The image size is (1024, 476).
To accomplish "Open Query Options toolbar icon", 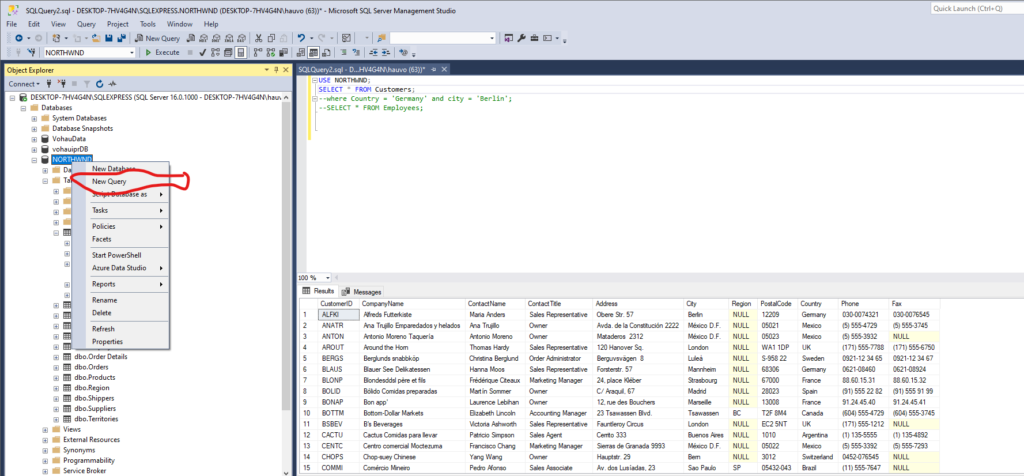I will coord(228,52).
